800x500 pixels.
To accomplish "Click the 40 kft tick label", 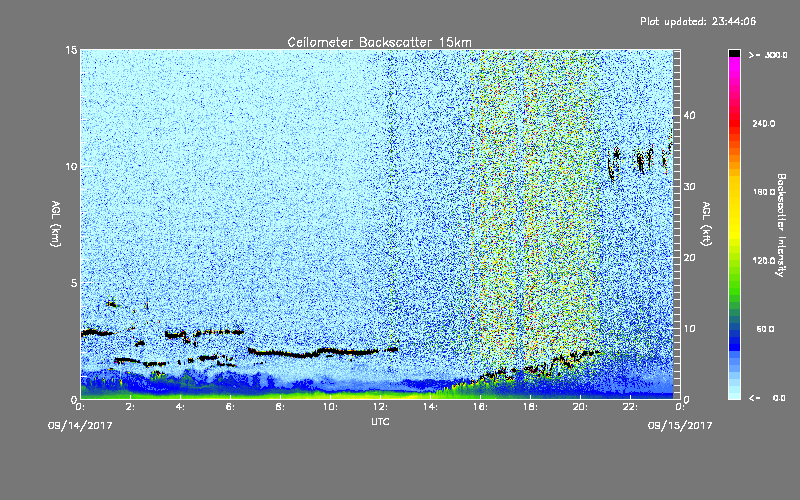I will click(x=689, y=116).
